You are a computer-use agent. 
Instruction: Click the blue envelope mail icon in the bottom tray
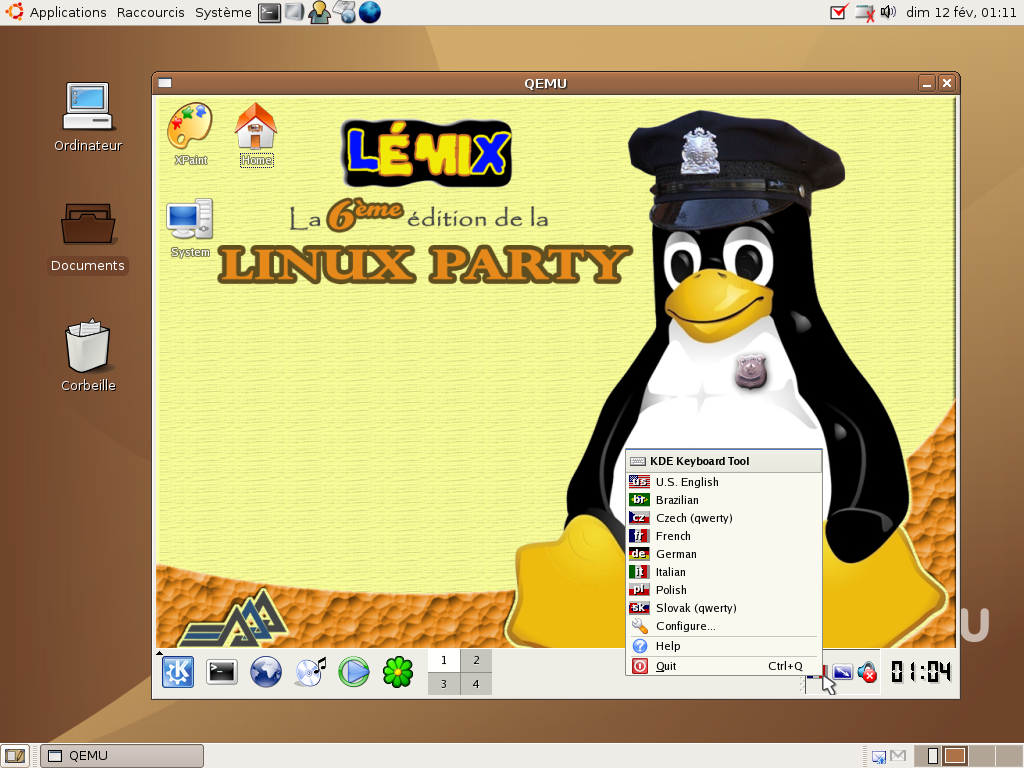tap(879, 757)
